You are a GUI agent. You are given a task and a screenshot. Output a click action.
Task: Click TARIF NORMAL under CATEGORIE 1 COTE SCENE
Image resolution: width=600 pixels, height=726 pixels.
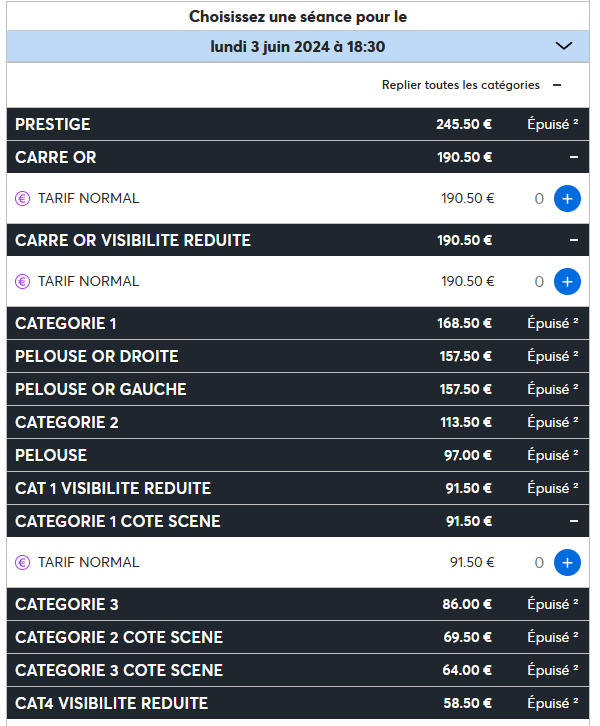pos(88,562)
